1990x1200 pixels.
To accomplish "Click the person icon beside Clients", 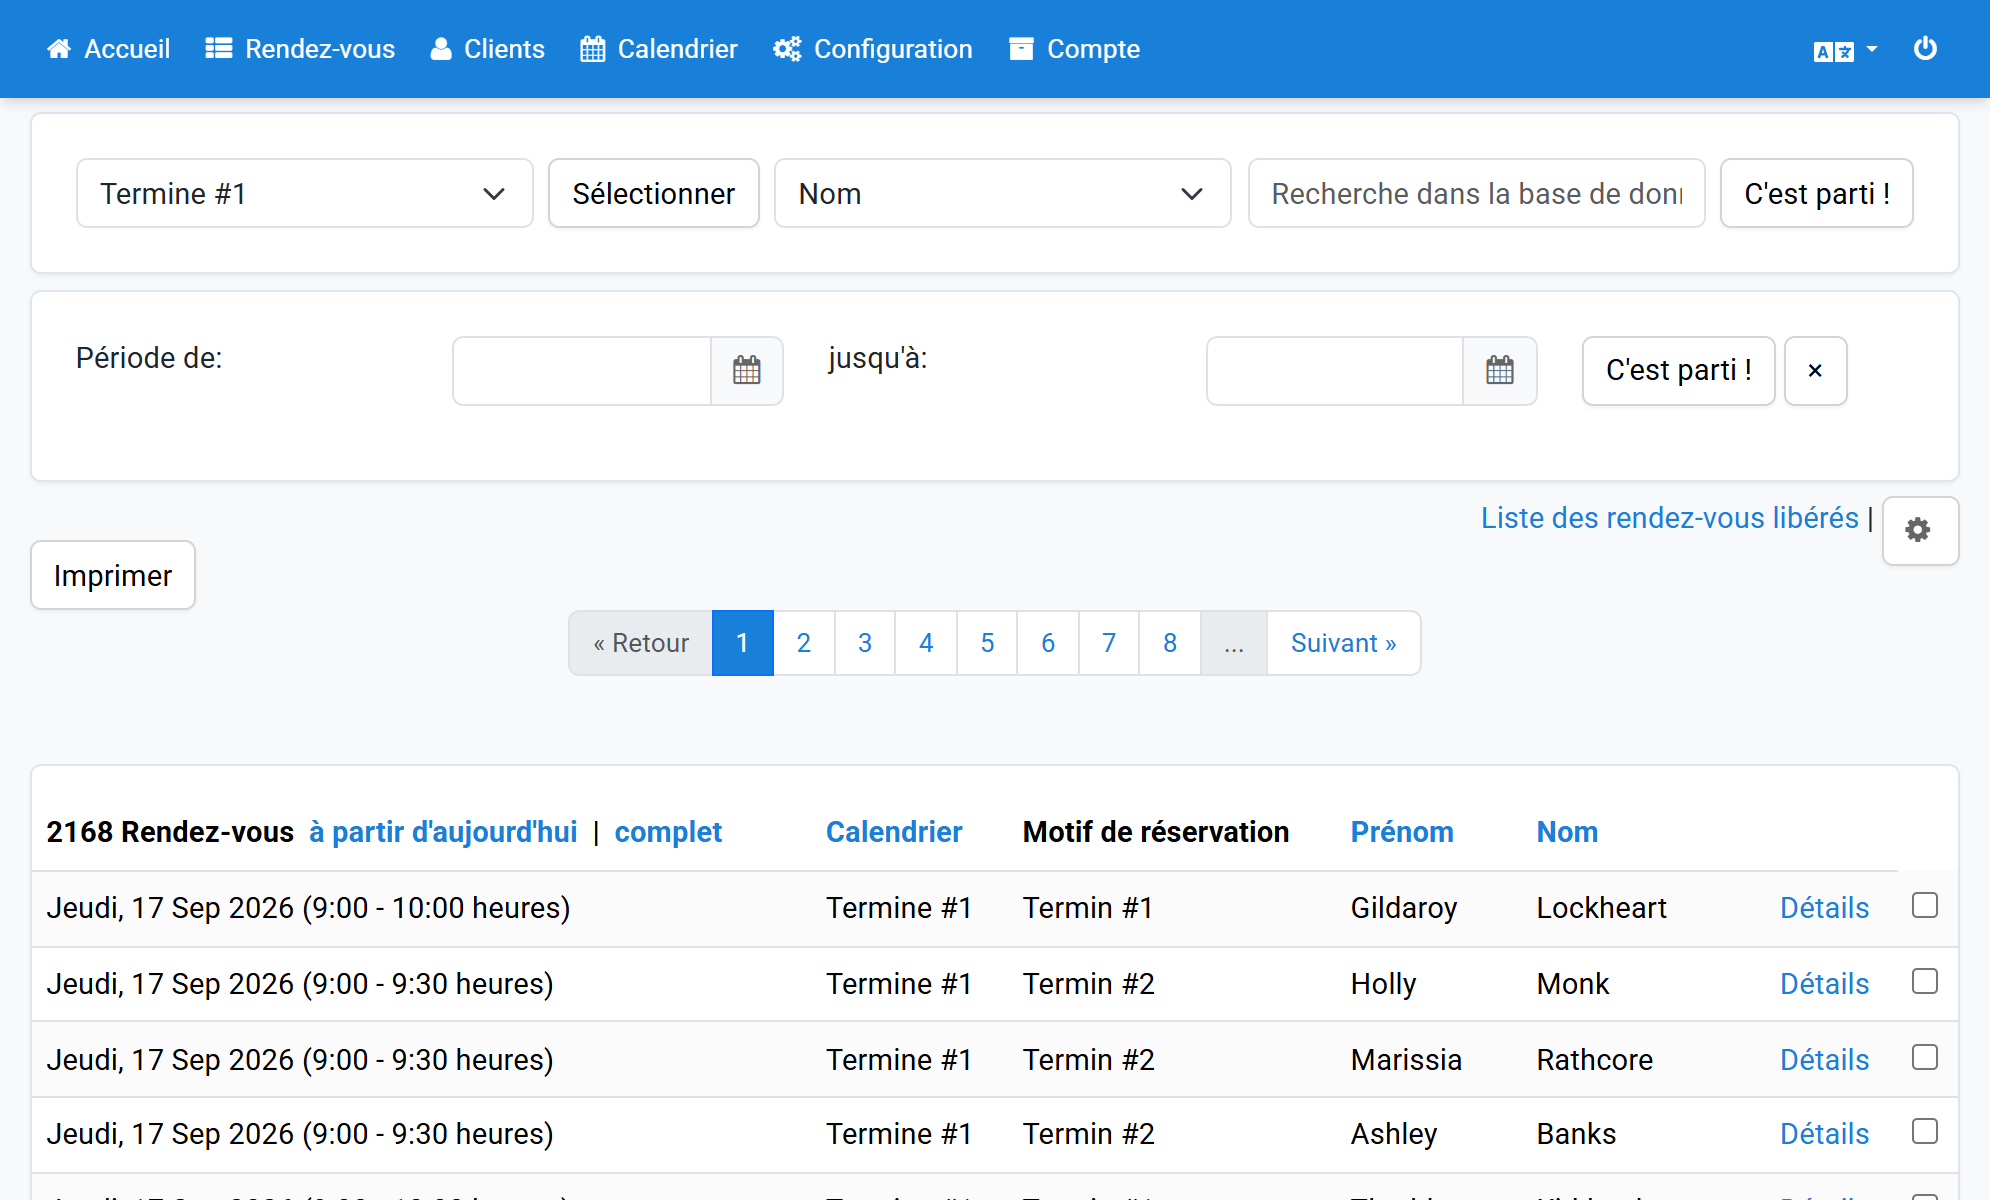I will tap(441, 49).
